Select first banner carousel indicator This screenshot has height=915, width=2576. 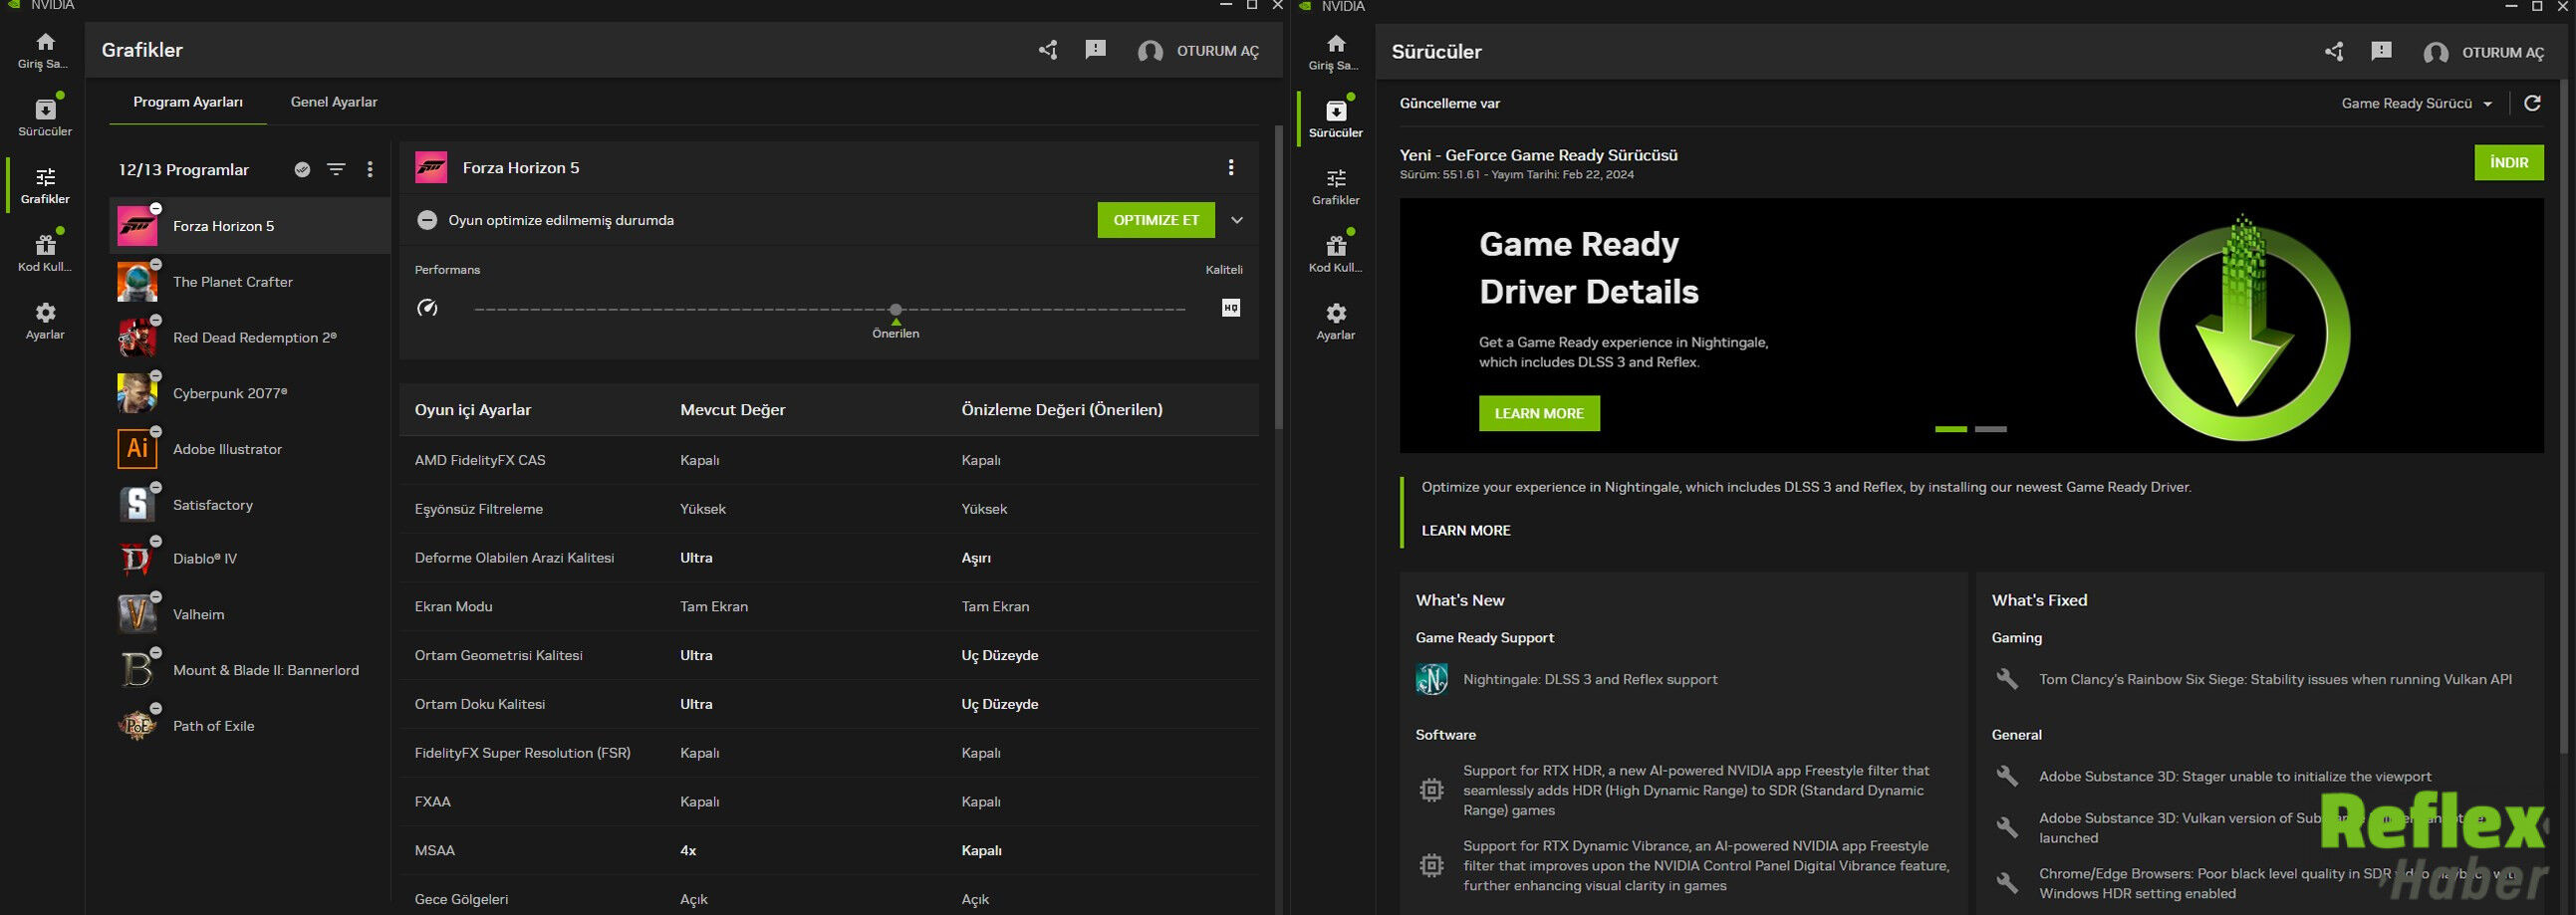[1950, 429]
